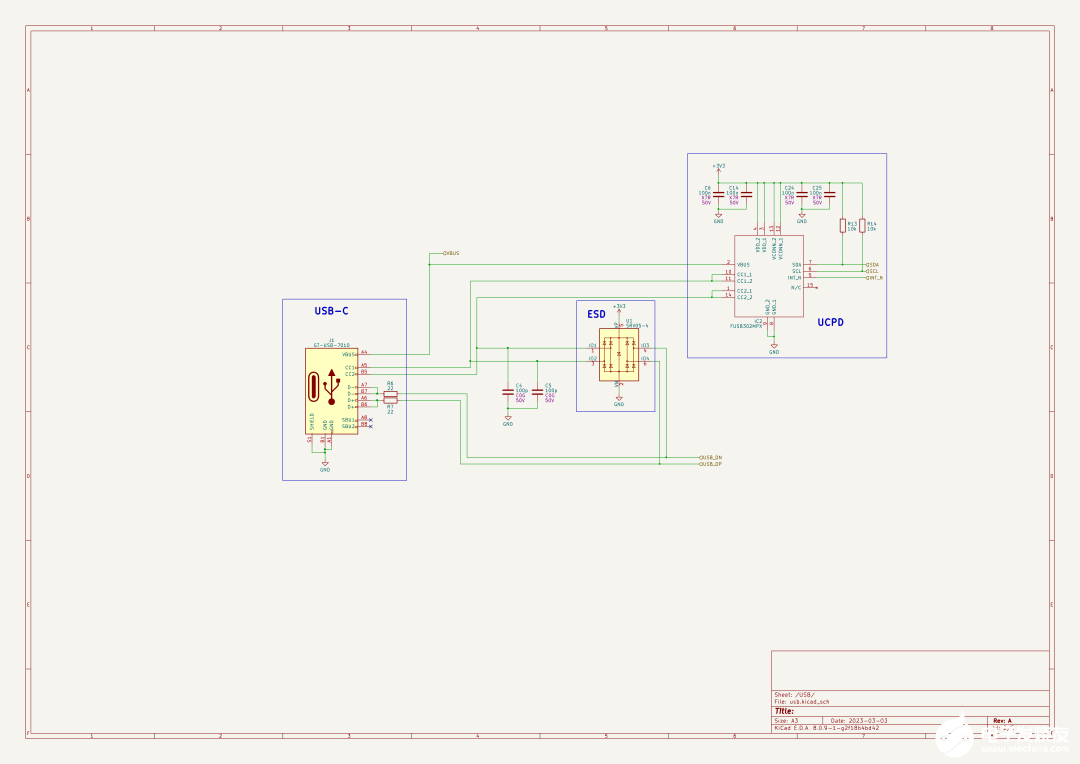The image size is (1080, 764).
Task: Click the GND symbol under capacitor C4
Action: (508, 420)
